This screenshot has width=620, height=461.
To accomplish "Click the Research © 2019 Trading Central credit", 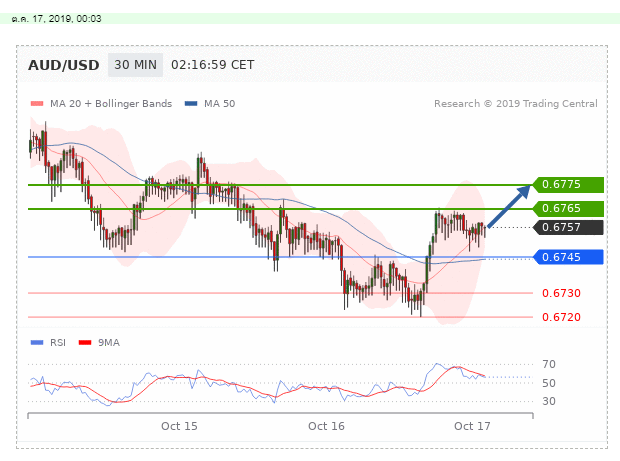I will click(516, 104).
